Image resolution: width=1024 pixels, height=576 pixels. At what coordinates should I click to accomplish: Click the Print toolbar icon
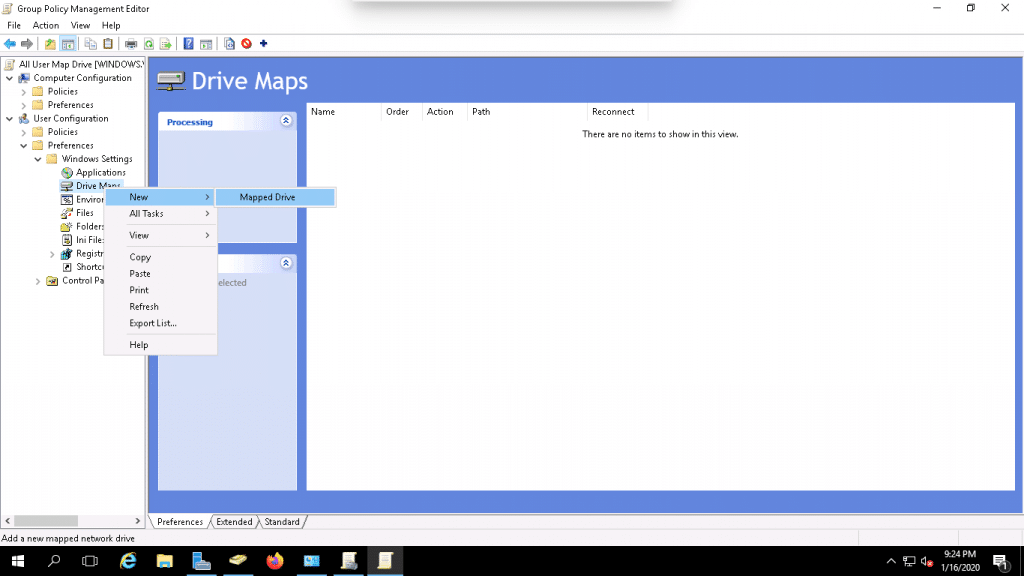(x=131, y=44)
